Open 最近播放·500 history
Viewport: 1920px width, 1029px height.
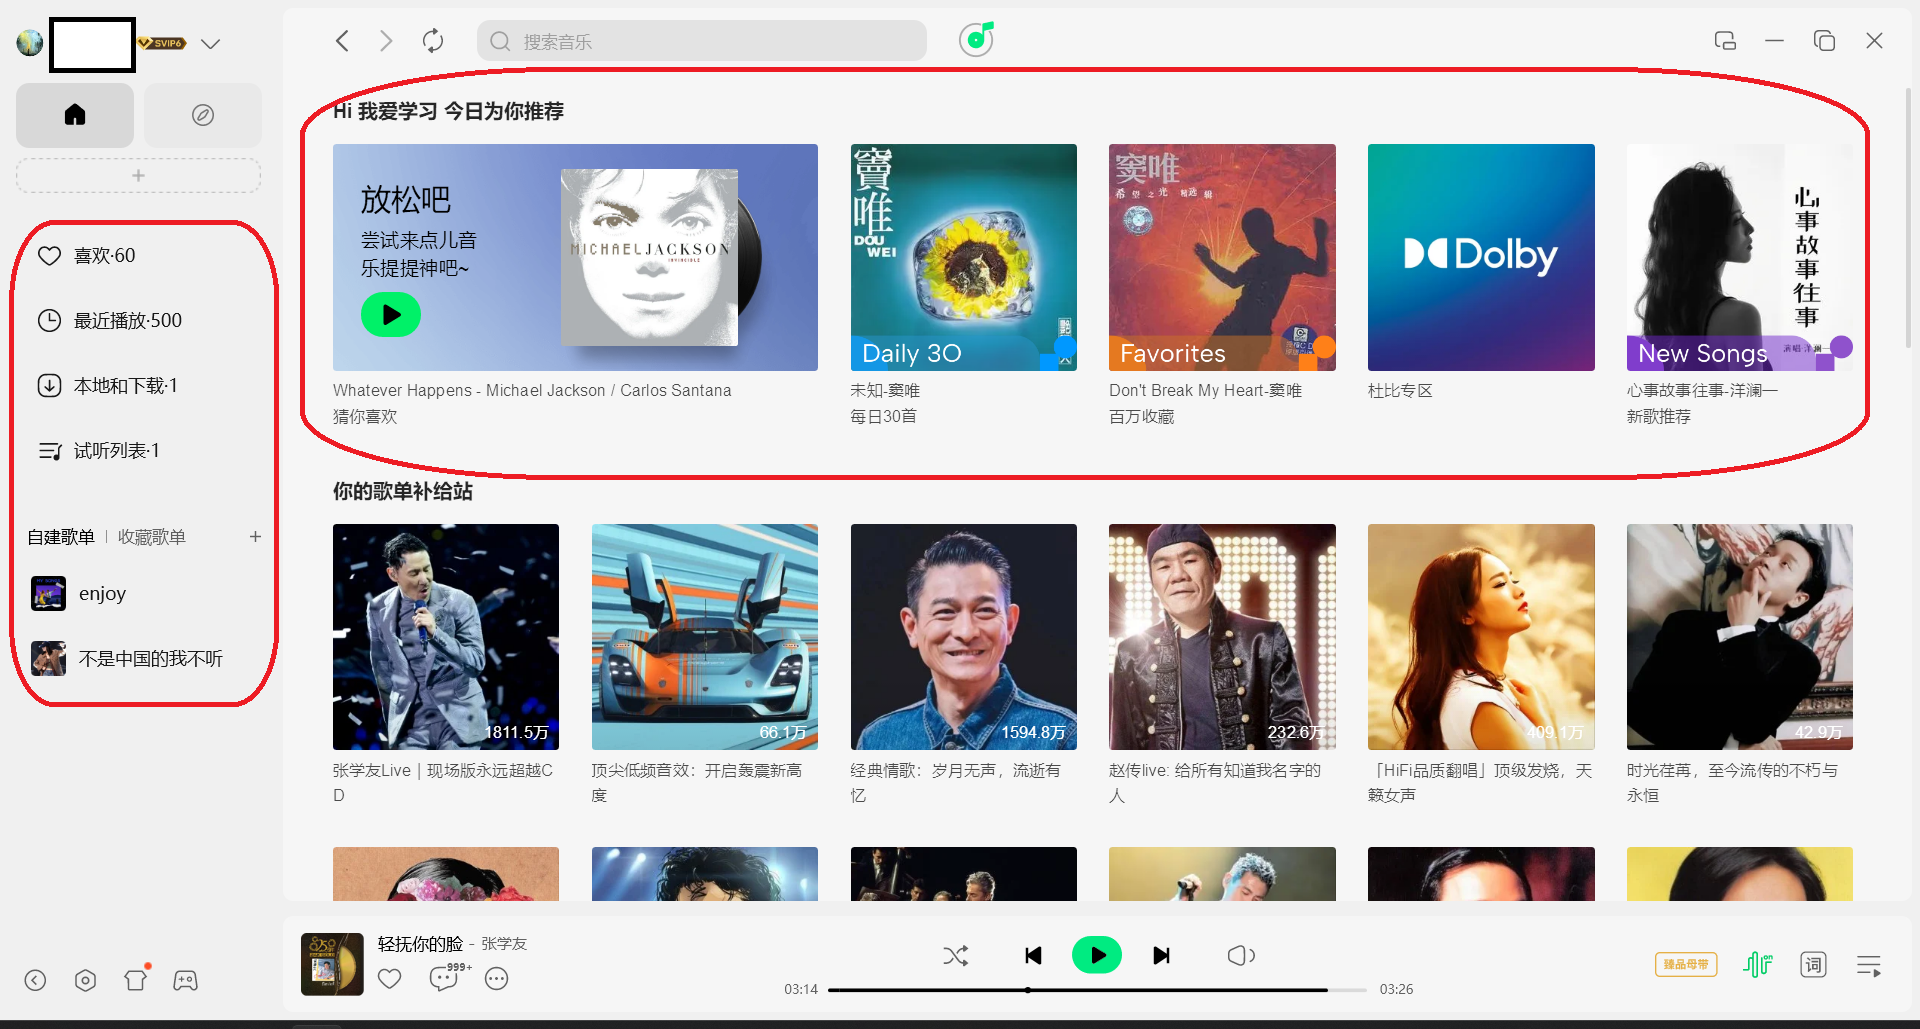(x=110, y=321)
